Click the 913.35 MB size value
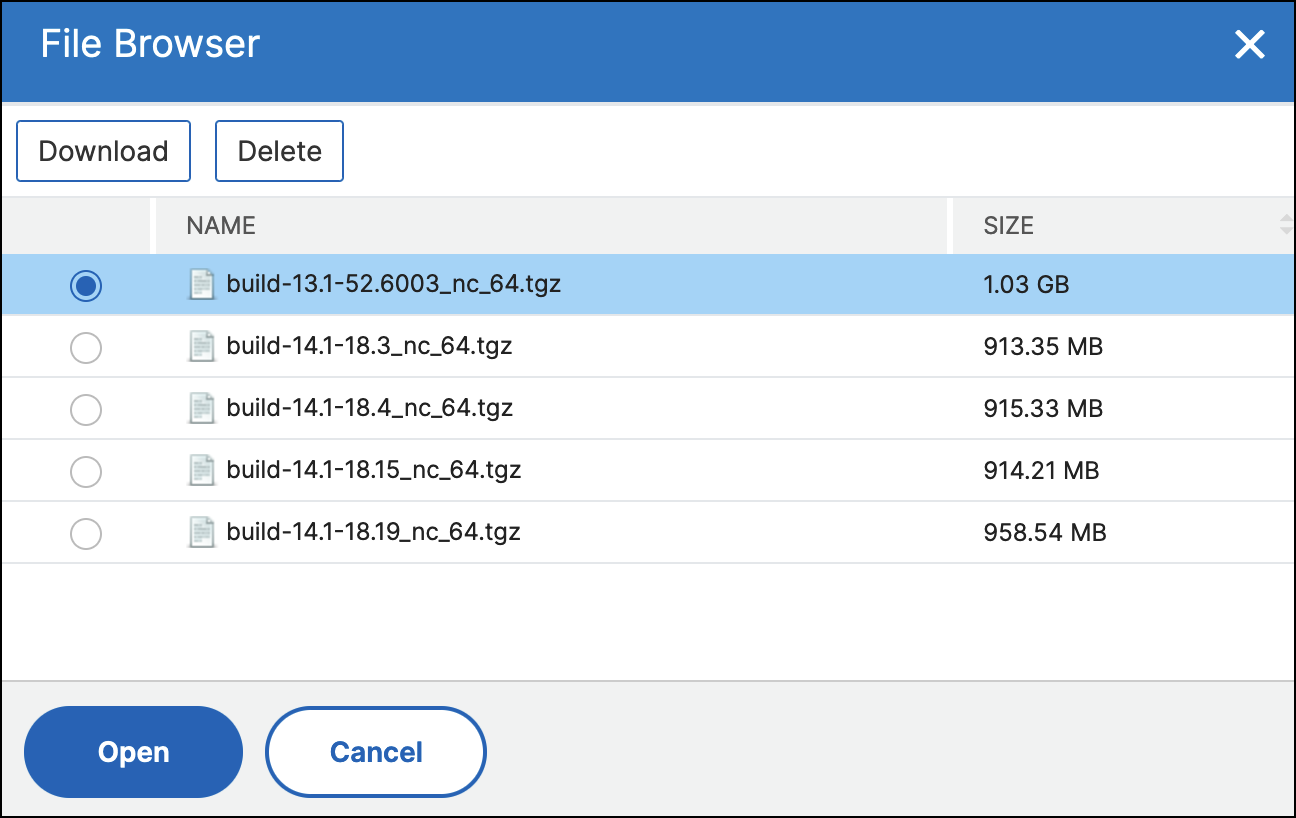Screen dimensions: 1296x818 coord(1043,347)
